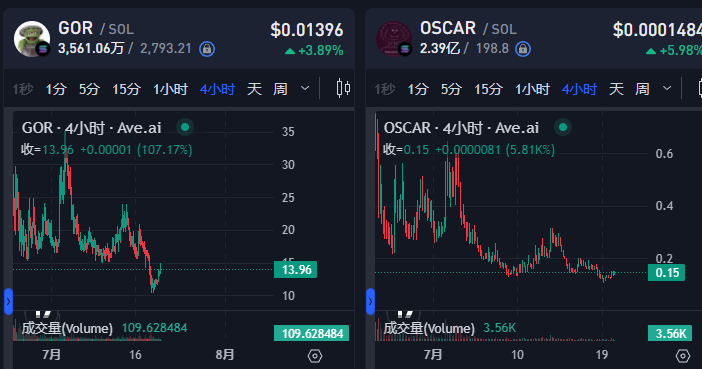The height and width of the screenshot is (369, 702).
Task: Click OSCAR chart title 'OSCAR · 4小时 · Ave.ai'
Action: (x=461, y=128)
